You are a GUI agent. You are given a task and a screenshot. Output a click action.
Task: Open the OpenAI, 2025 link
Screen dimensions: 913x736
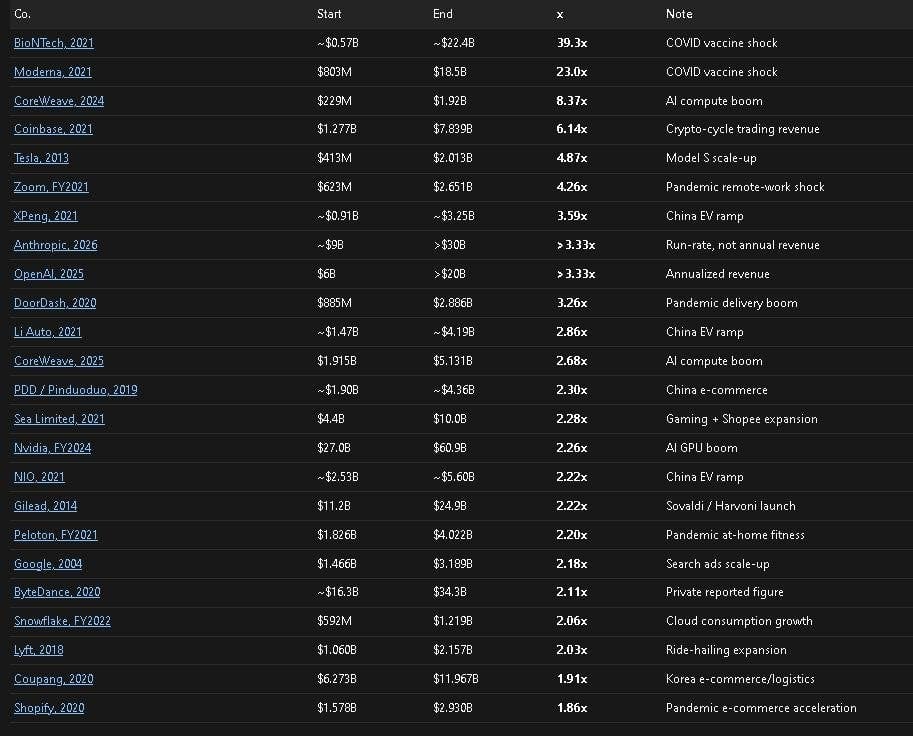click(49, 274)
